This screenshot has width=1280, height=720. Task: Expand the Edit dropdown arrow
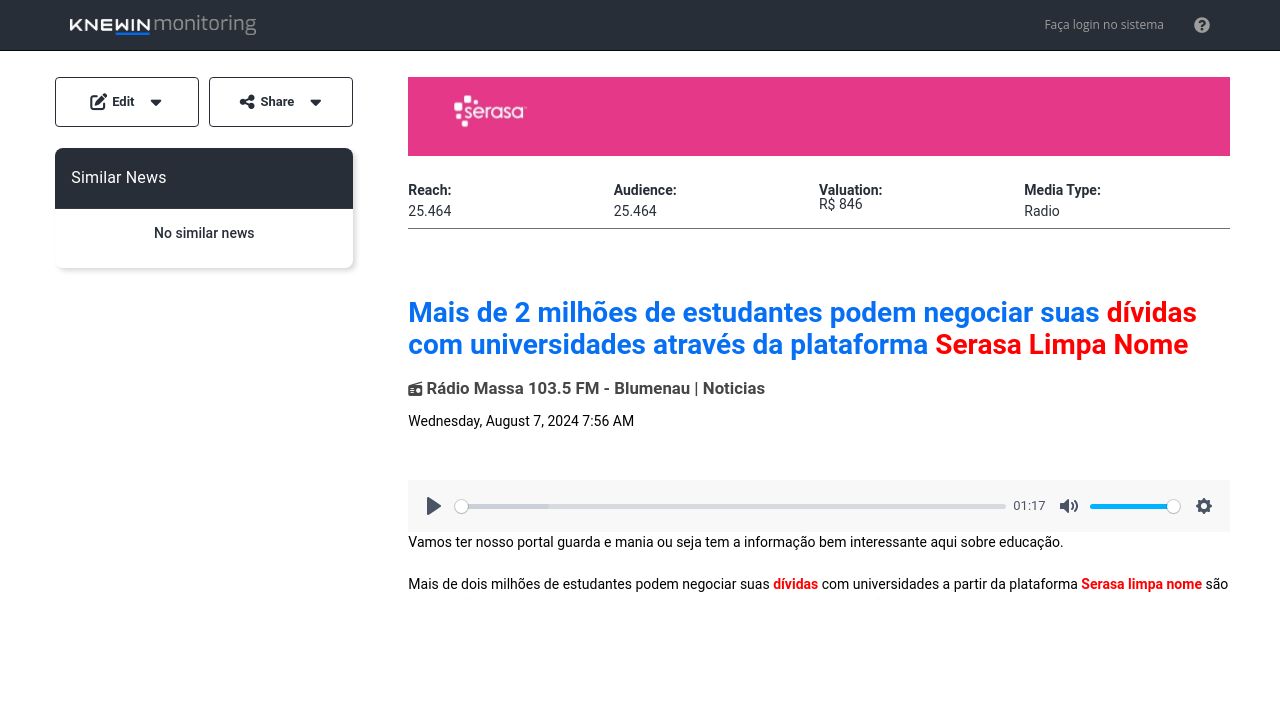coord(156,102)
